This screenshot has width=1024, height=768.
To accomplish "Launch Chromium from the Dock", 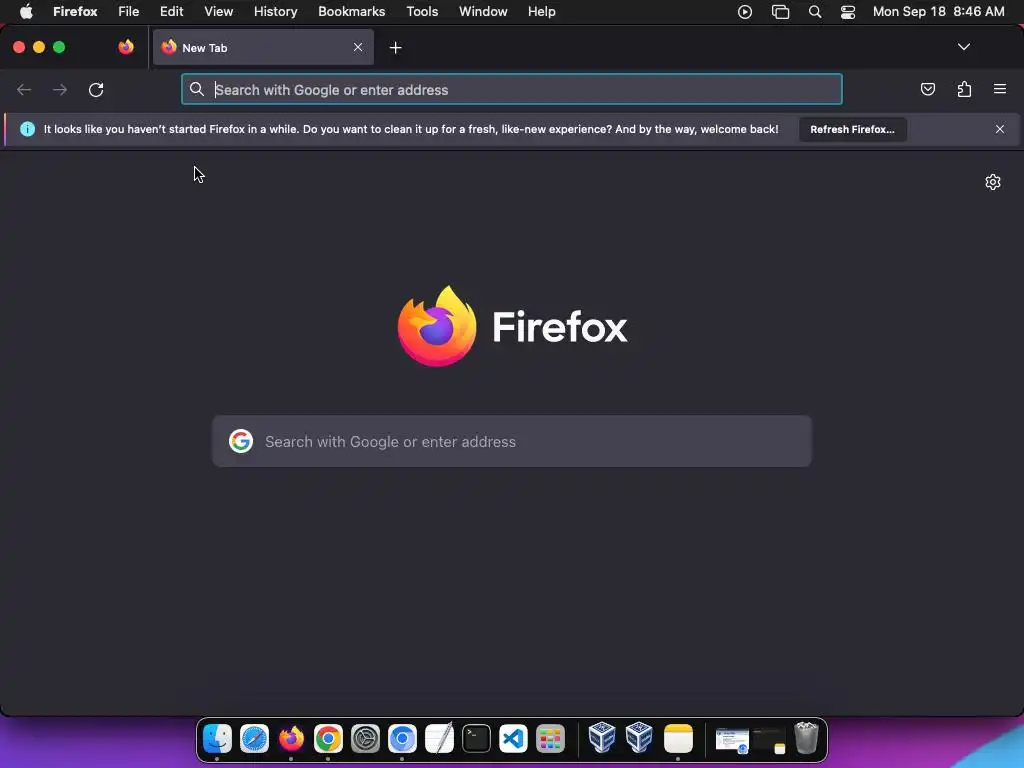I will point(402,739).
